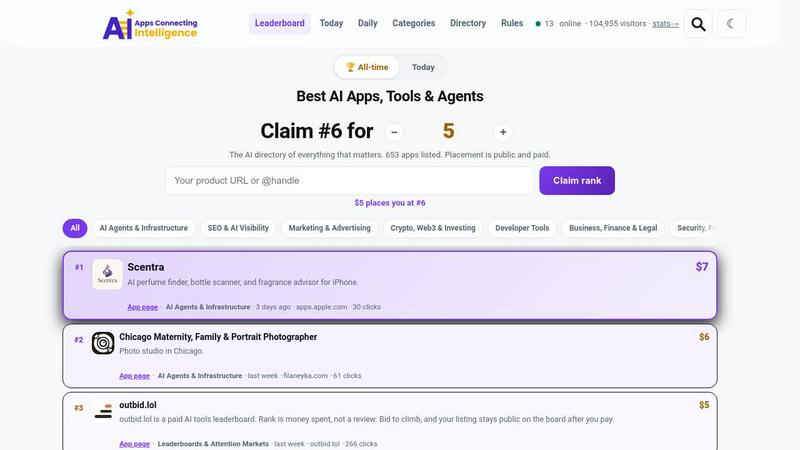Filter by Business, Finance & Legal chip
800x450 pixels.
[x=613, y=228]
